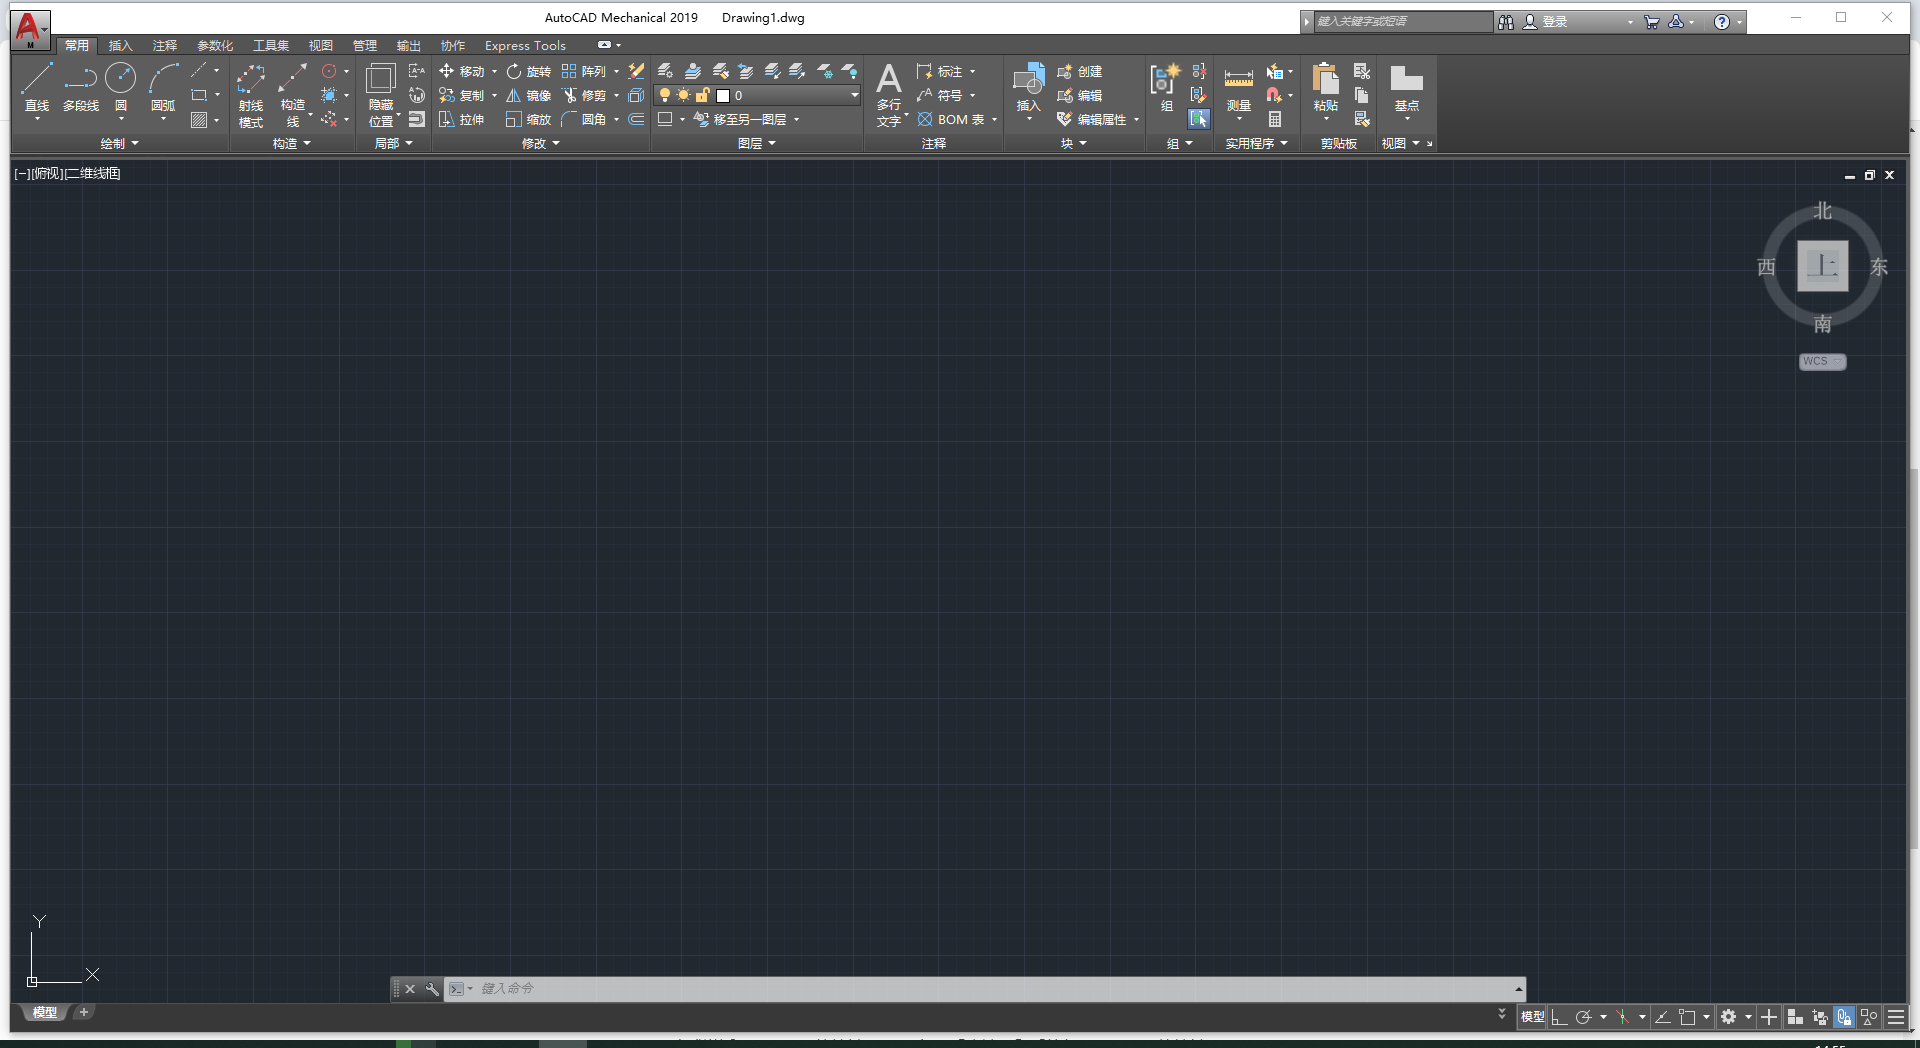Click the 编辑 (Edit block) button
Image resolution: width=1920 pixels, height=1048 pixels.
tap(1080, 95)
